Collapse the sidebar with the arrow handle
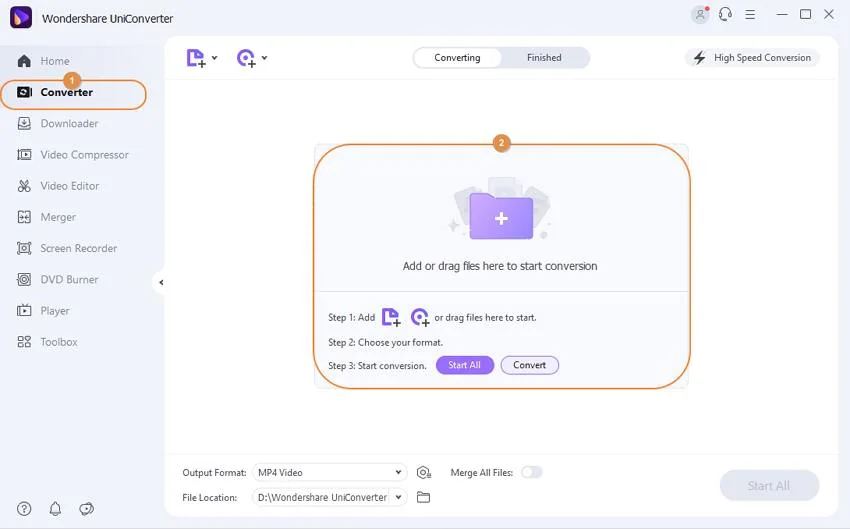Viewport: 850px width, 529px height. click(160, 282)
